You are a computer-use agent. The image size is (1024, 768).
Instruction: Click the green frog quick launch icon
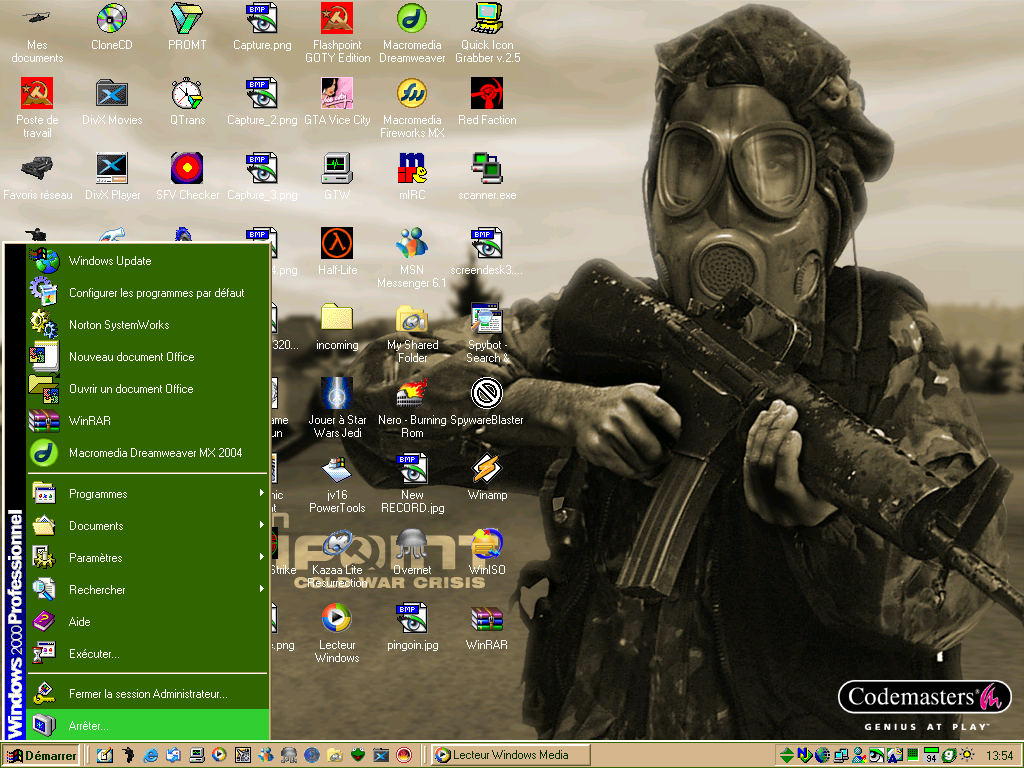(358, 755)
